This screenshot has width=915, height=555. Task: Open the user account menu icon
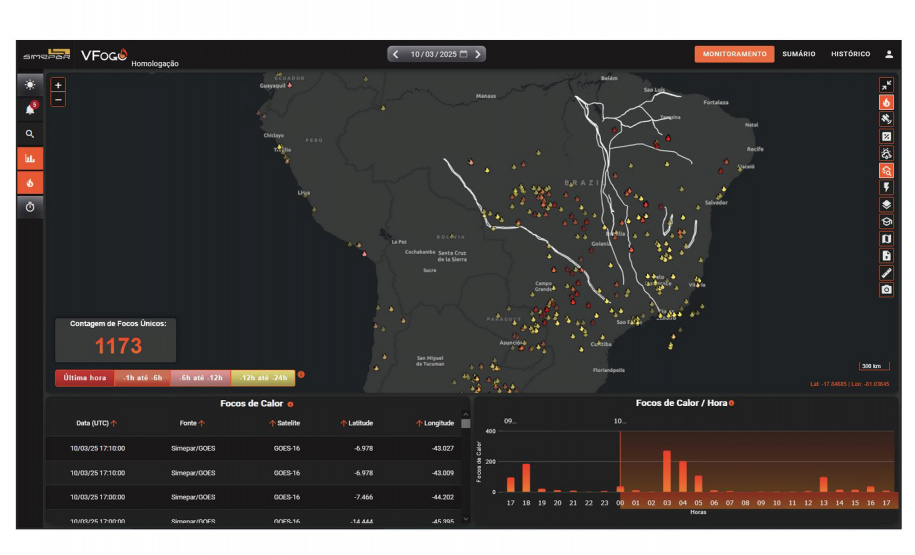coord(889,54)
